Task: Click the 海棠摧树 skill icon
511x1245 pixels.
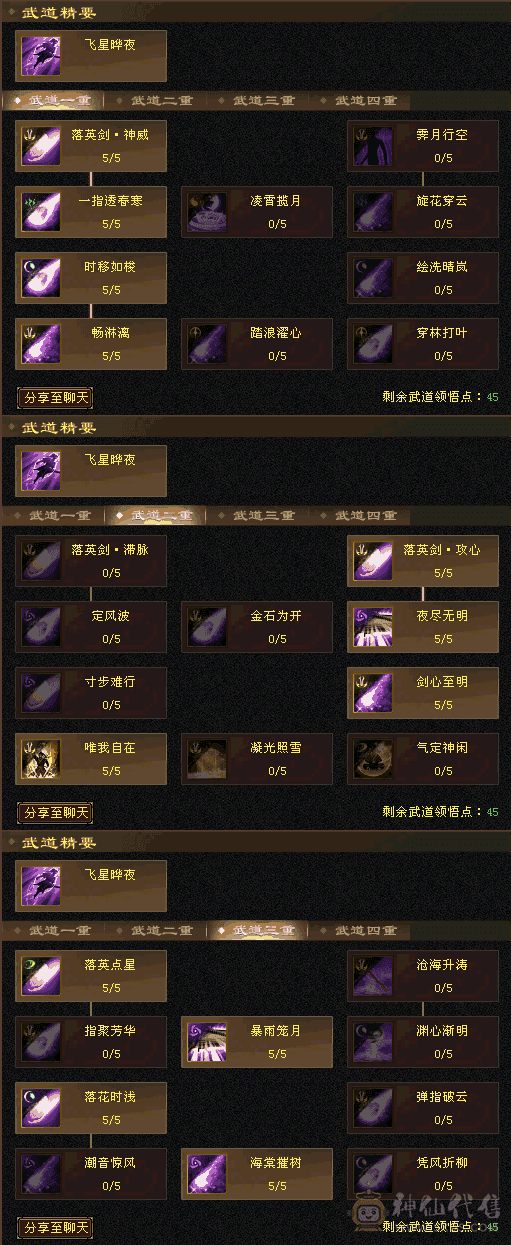Action: (207, 1173)
